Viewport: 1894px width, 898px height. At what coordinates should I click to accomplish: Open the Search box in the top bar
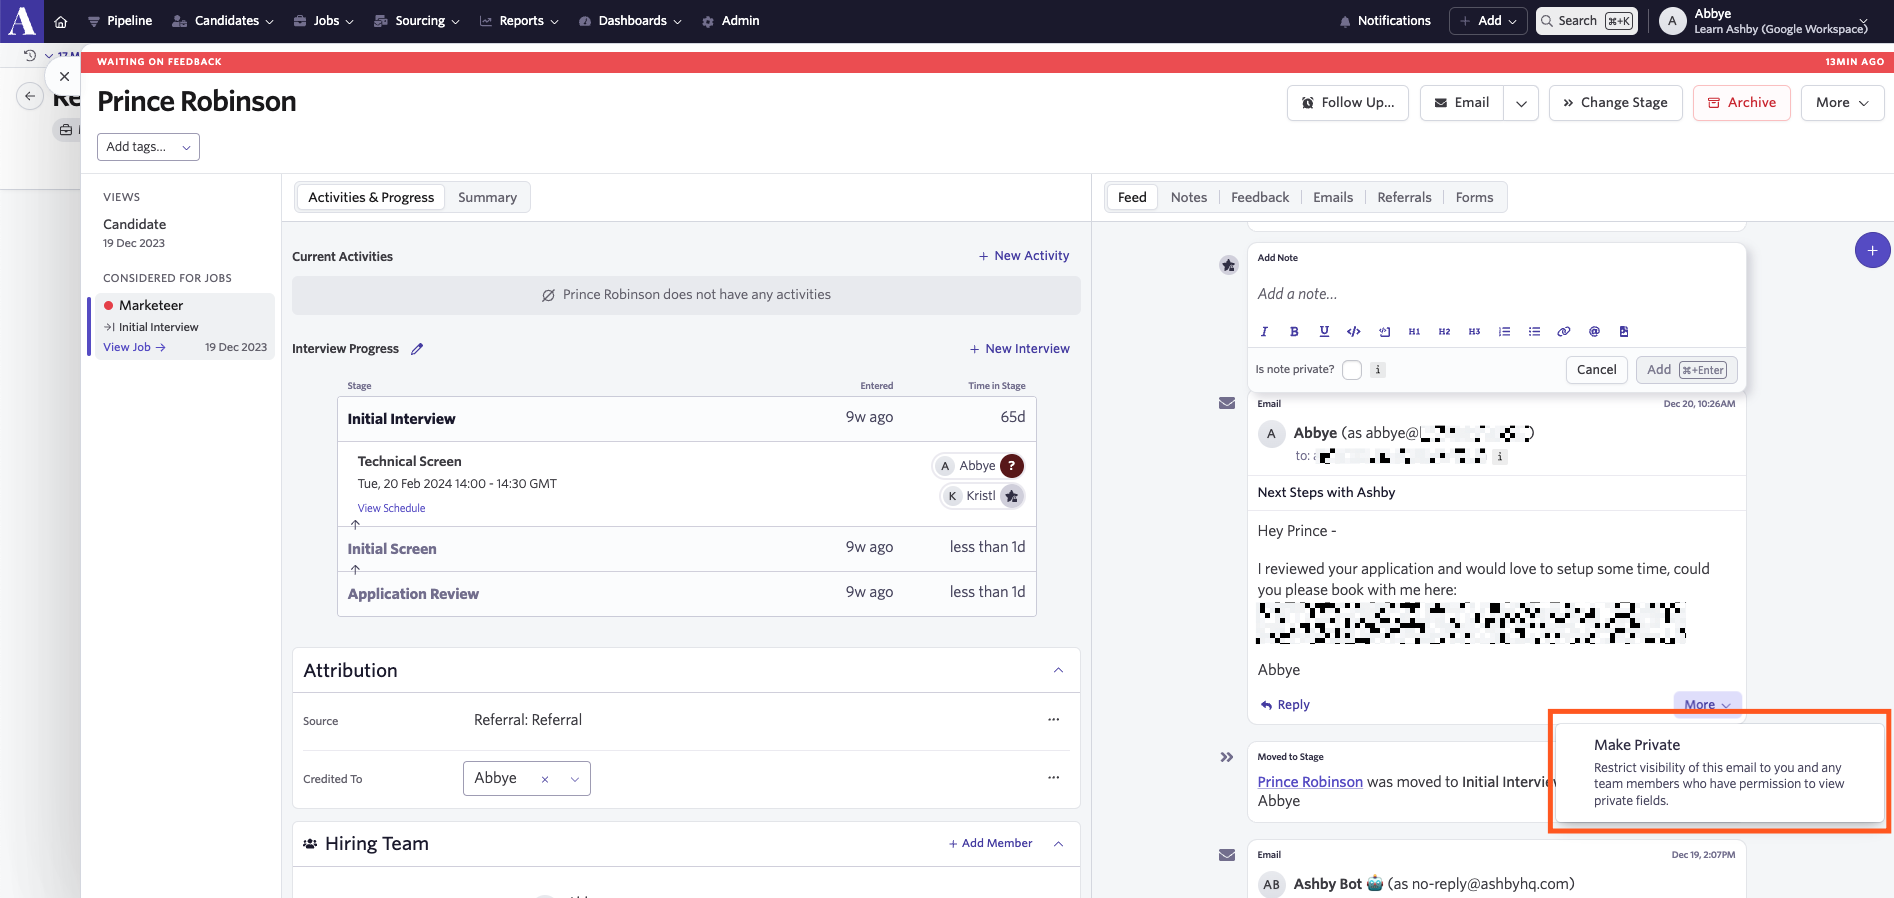coord(1586,21)
